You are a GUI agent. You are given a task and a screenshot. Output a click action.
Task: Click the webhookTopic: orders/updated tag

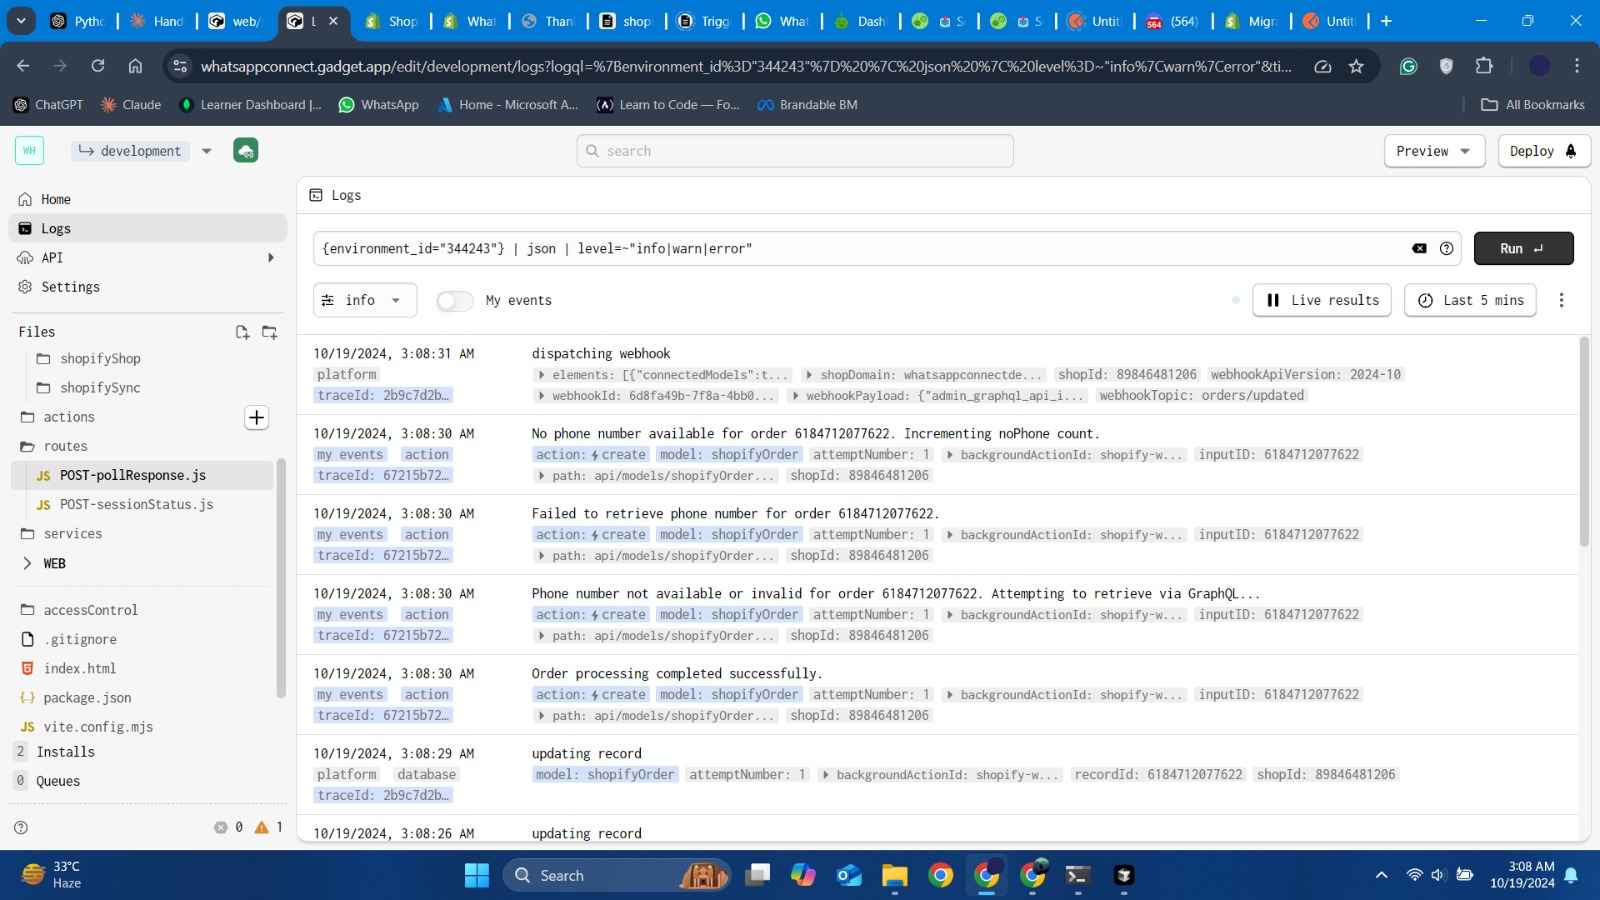1202,396
